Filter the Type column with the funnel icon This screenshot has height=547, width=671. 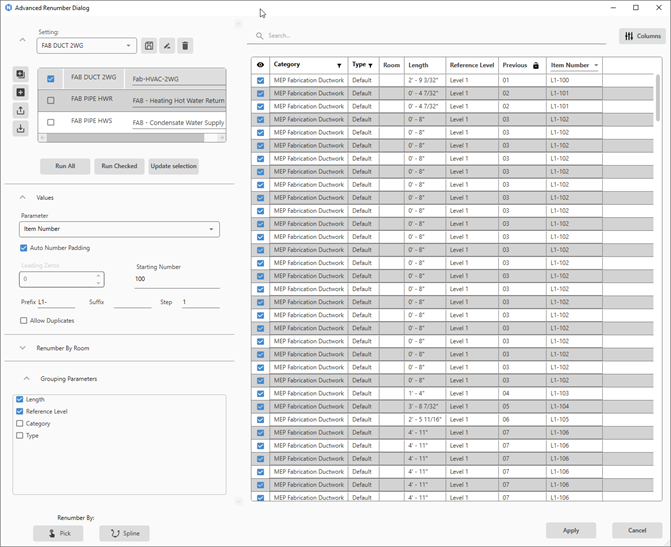click(x=370, y=65)
